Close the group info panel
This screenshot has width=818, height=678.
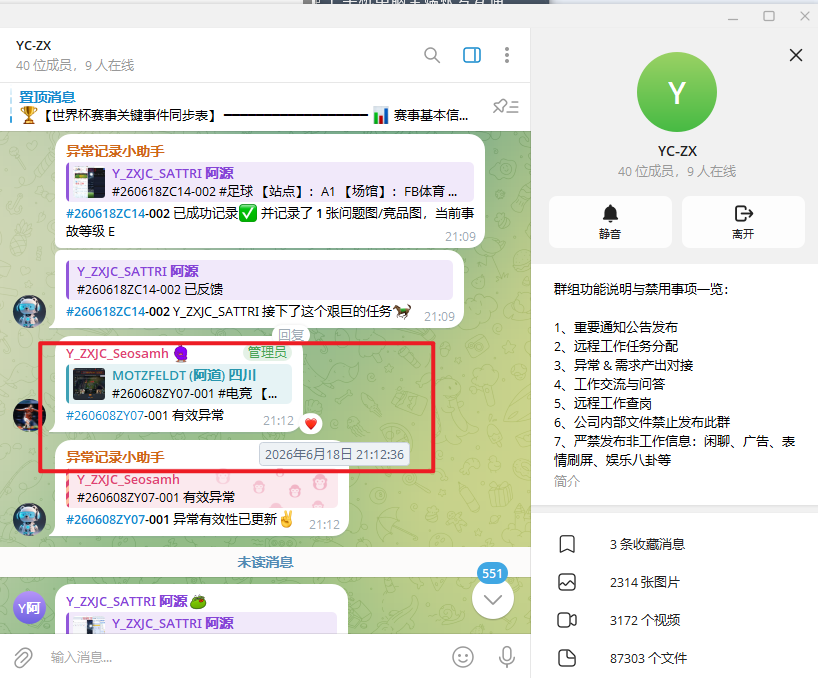[796, 55]
